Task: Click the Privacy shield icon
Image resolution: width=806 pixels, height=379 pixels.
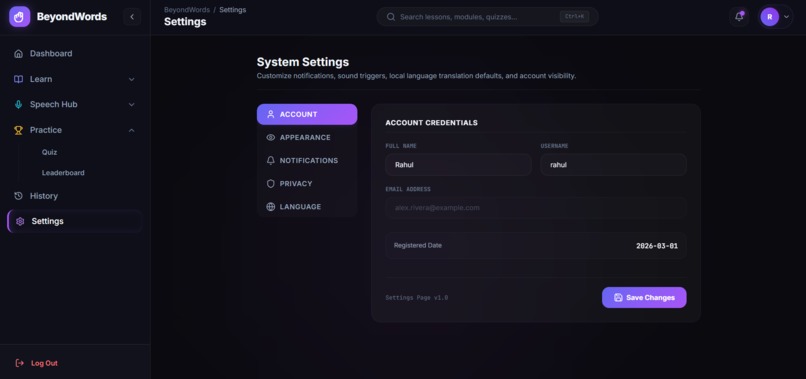Action: [x=271, y=184]
